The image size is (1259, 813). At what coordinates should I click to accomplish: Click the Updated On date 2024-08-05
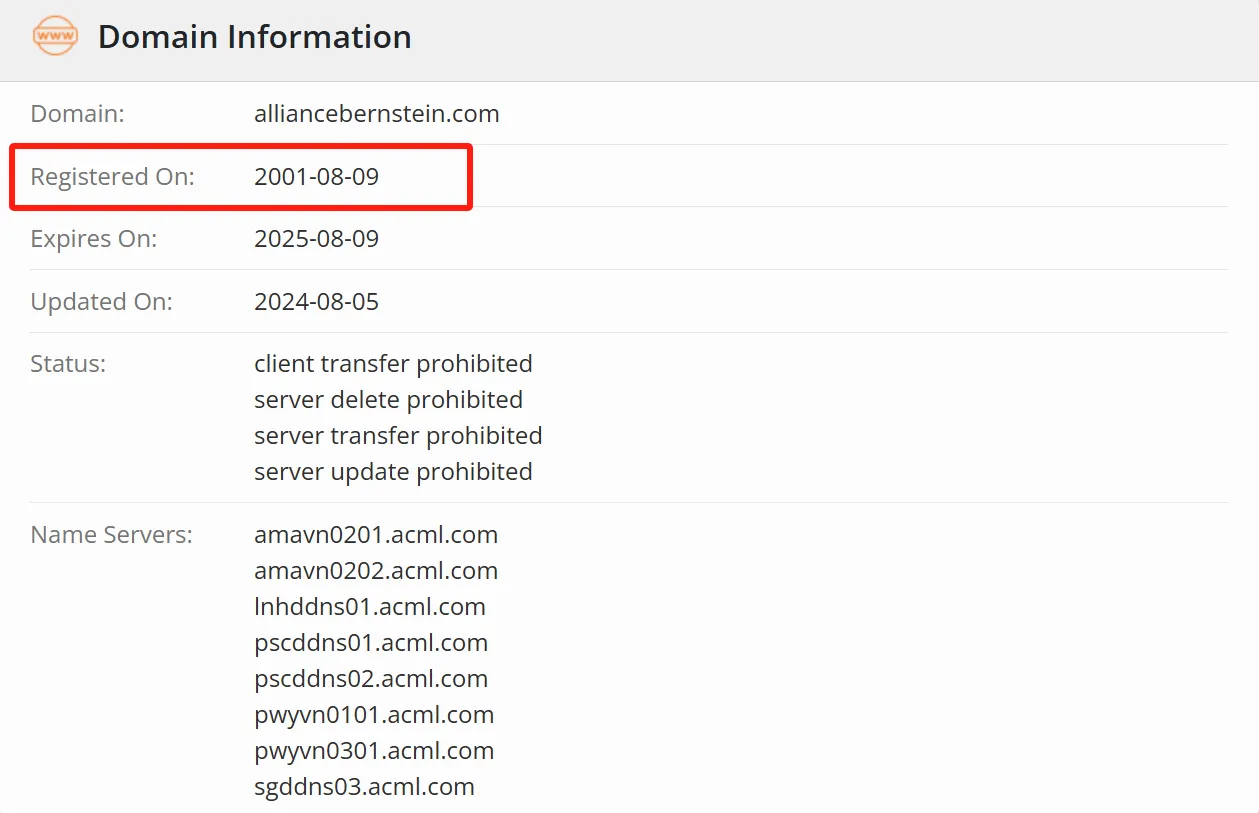tap(317, 302)
